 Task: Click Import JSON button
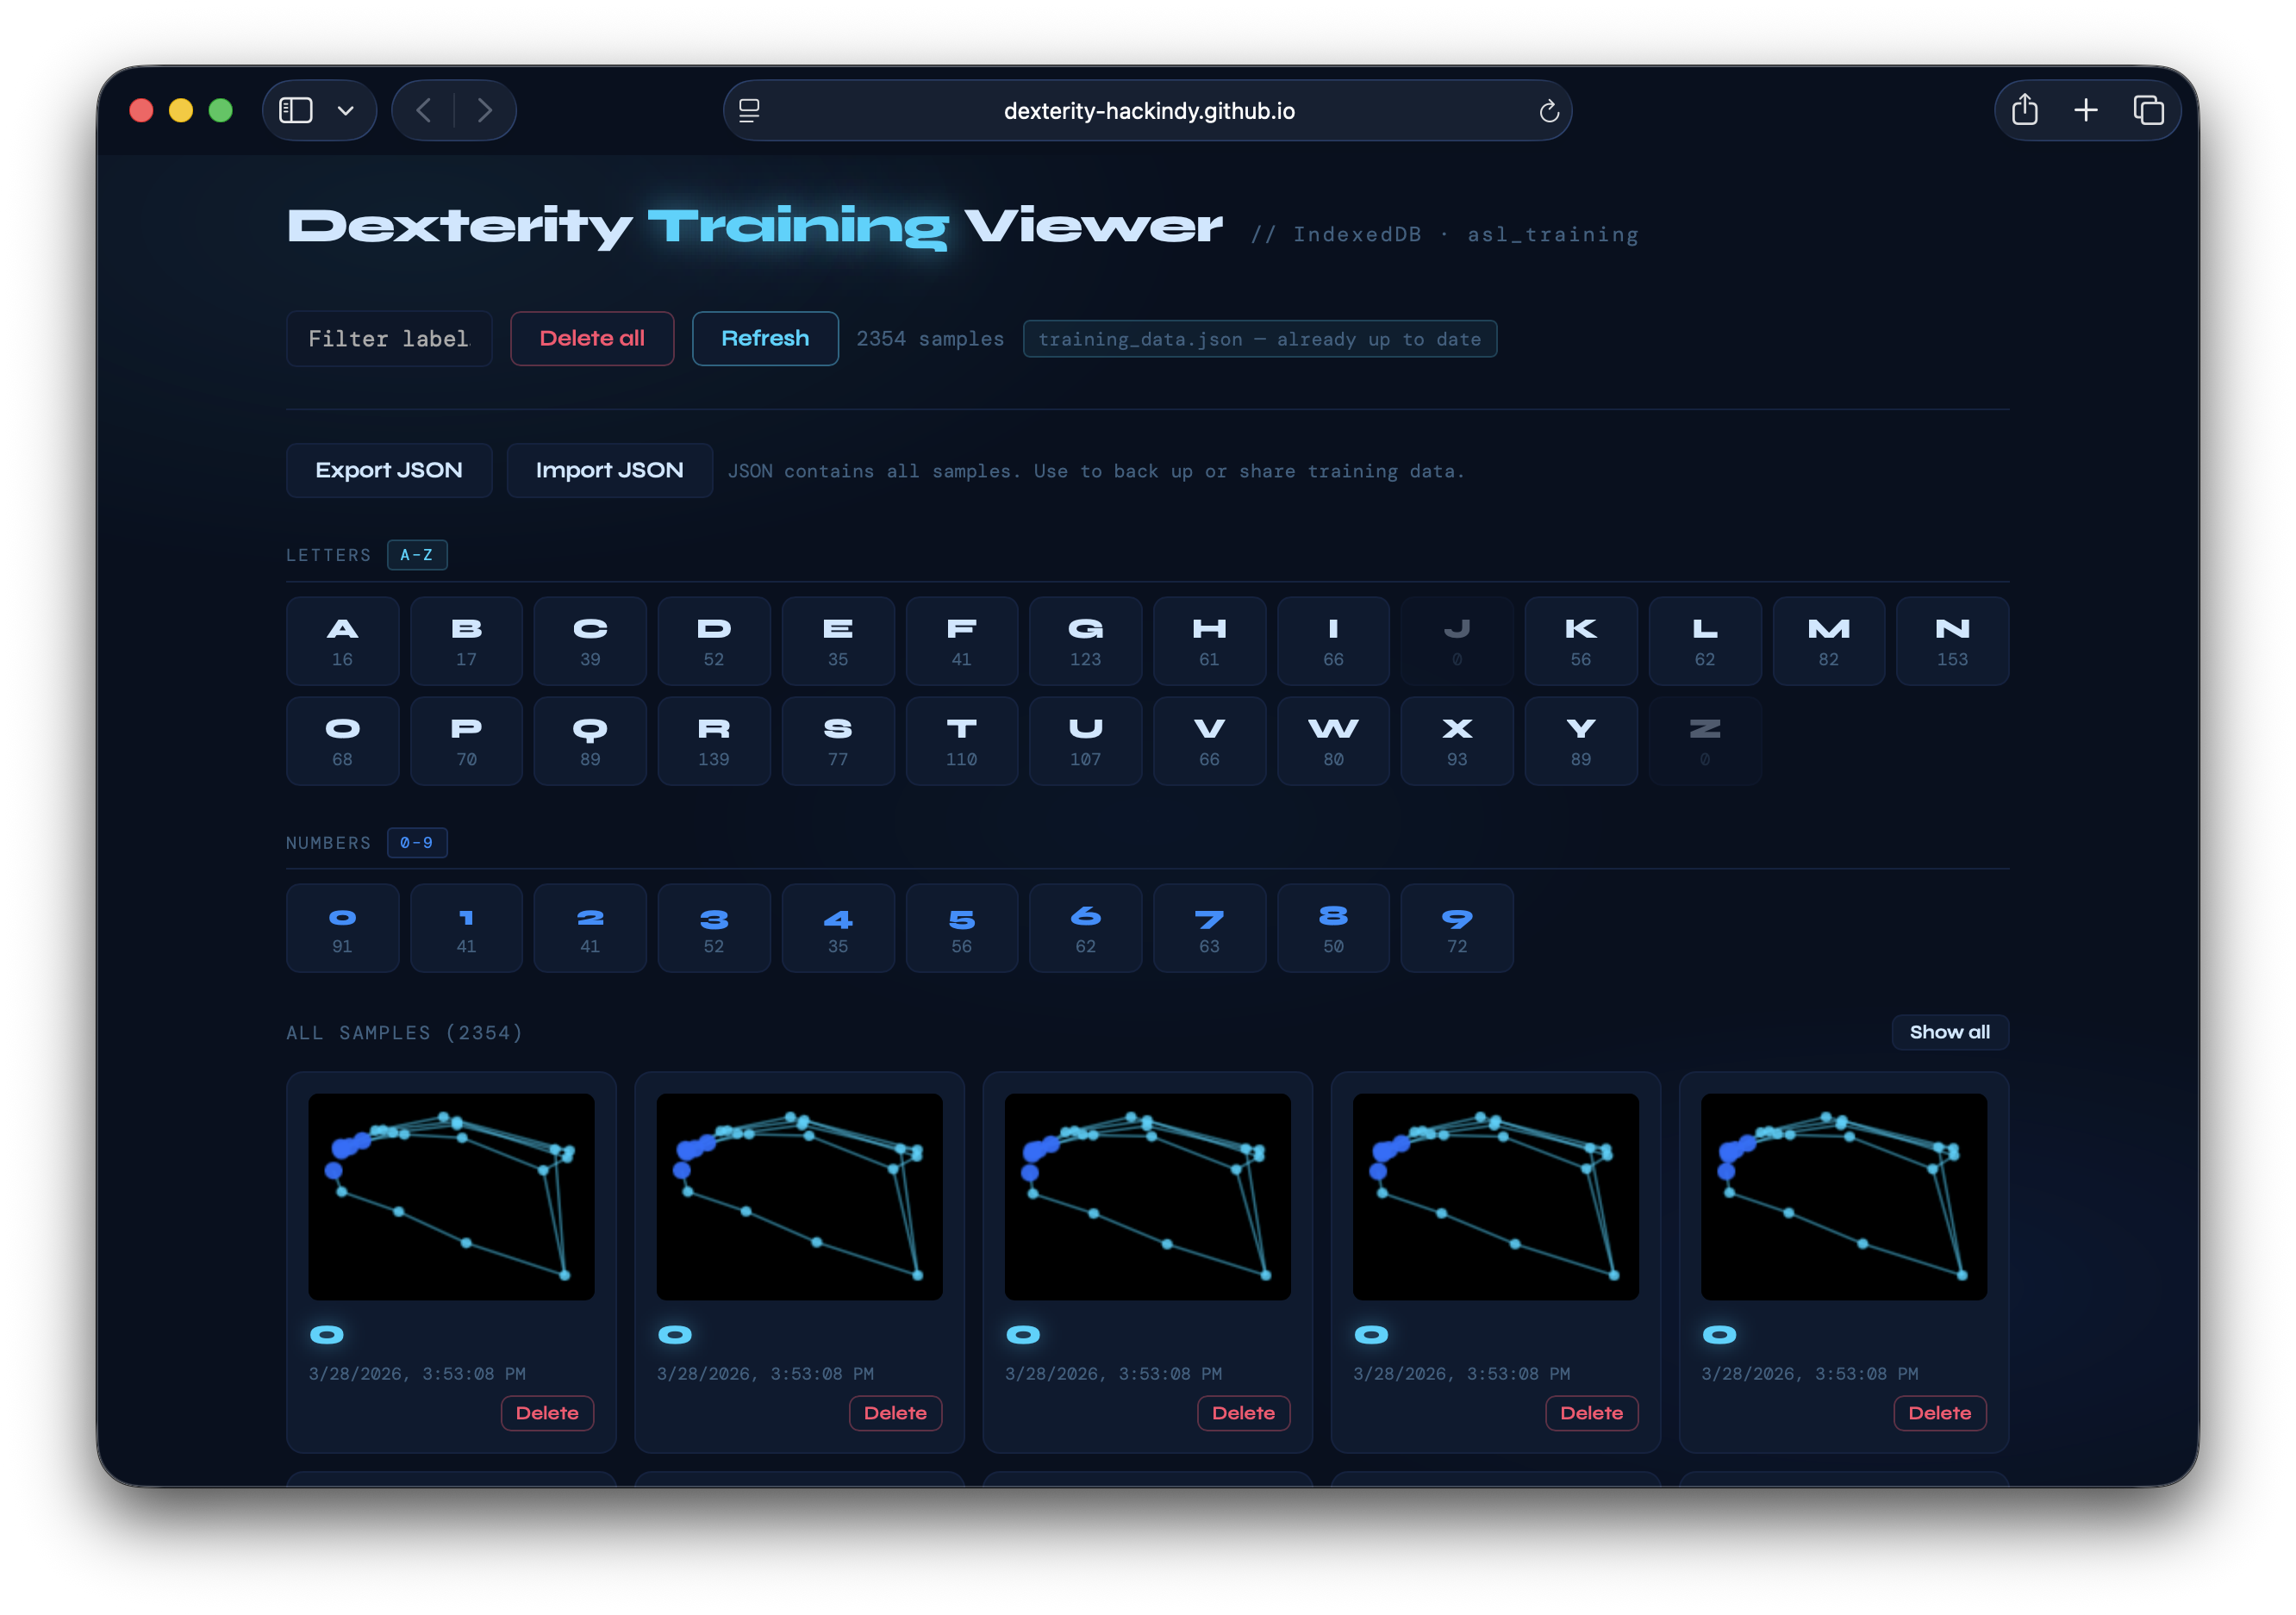(x=609, y=470)
